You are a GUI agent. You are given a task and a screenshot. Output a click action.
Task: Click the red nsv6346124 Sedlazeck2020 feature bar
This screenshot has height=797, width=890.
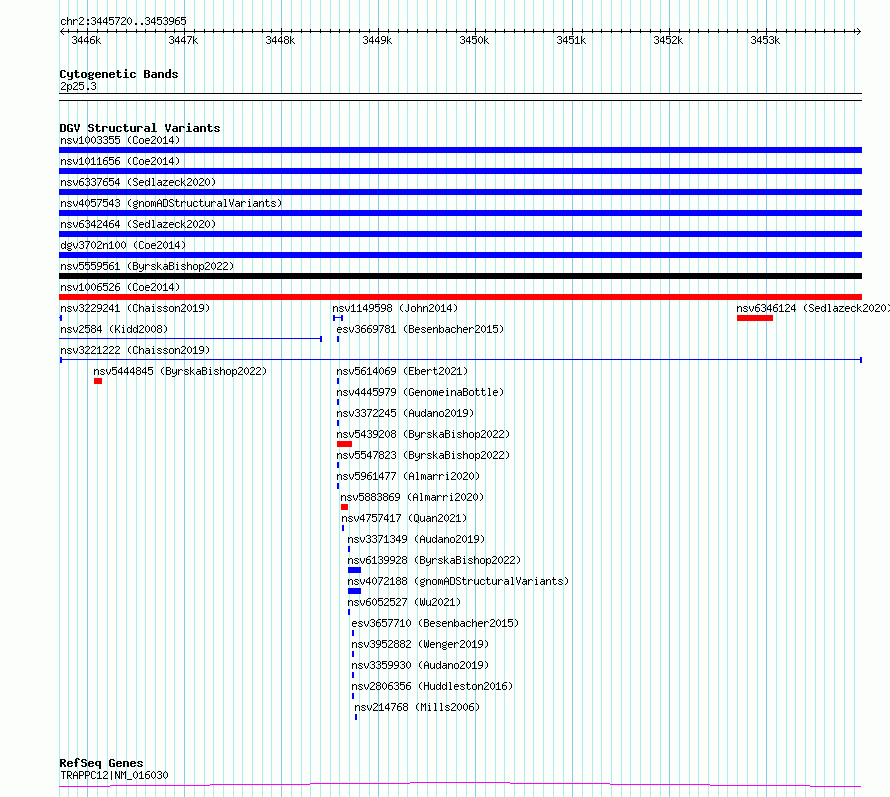[755, 318]
